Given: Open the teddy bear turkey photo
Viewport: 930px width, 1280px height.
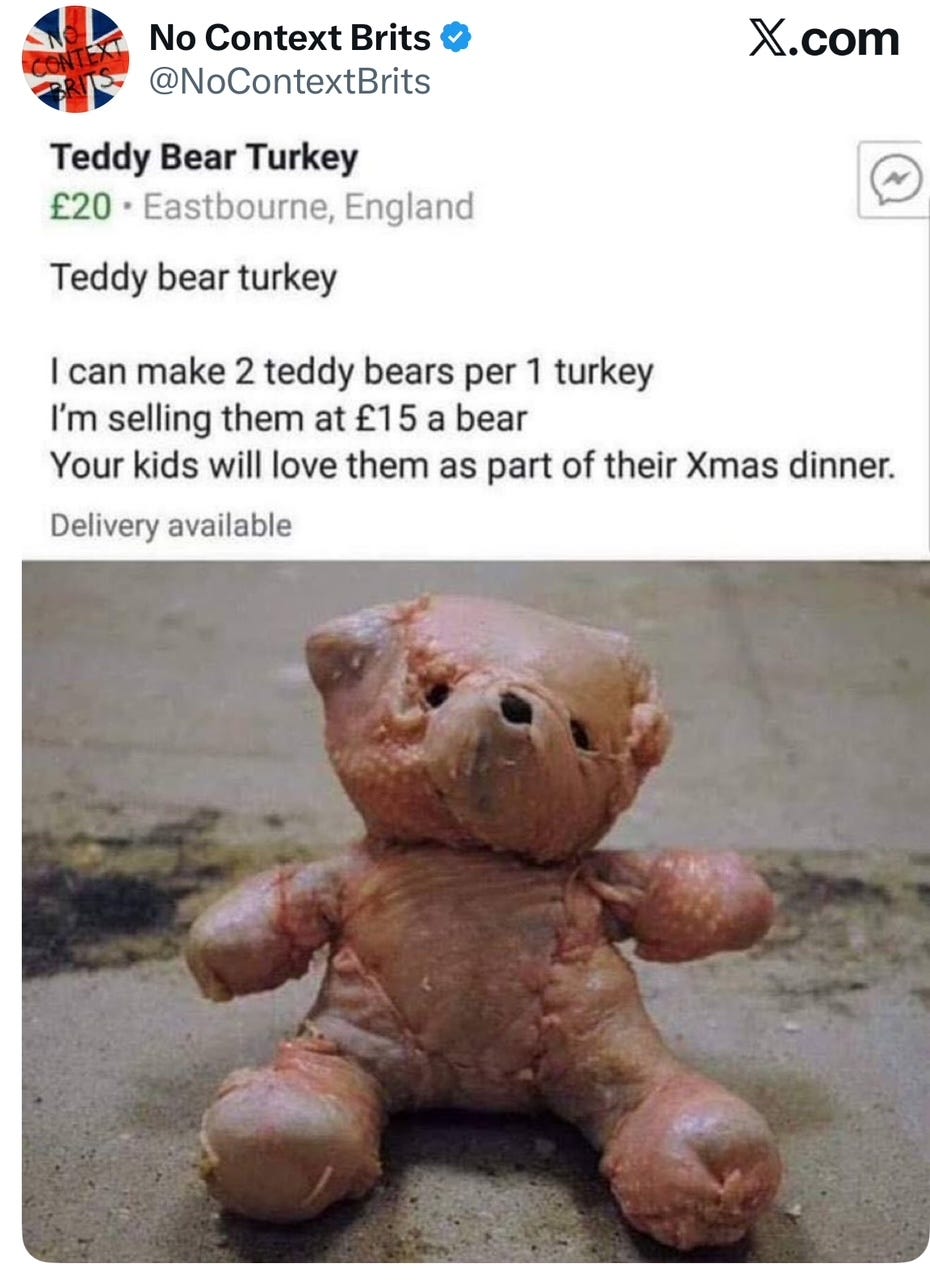Looking at the screenshot, I should (x=475, y=911).
